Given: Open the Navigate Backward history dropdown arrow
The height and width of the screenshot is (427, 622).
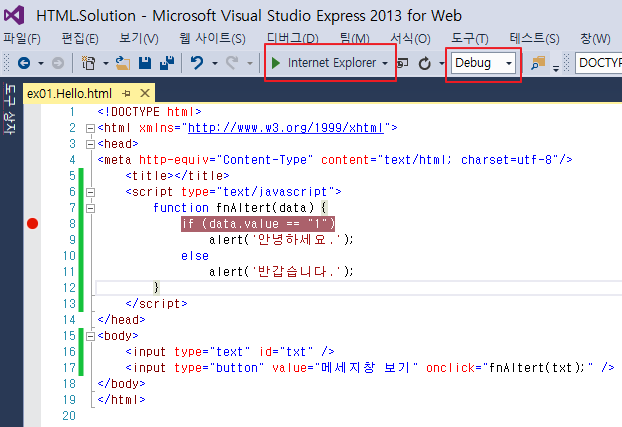Looking at the screenshot, I should click(x=40, y=63).
